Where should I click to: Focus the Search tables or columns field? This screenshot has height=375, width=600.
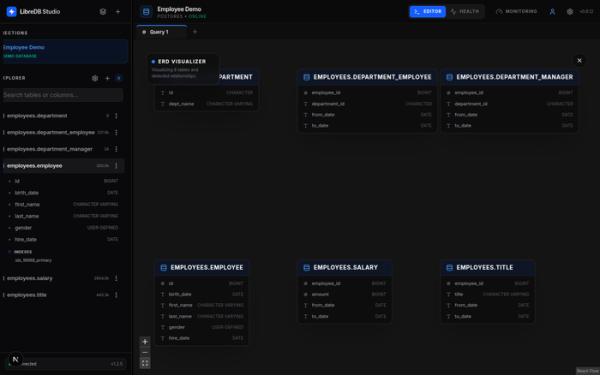click(63, 95)
